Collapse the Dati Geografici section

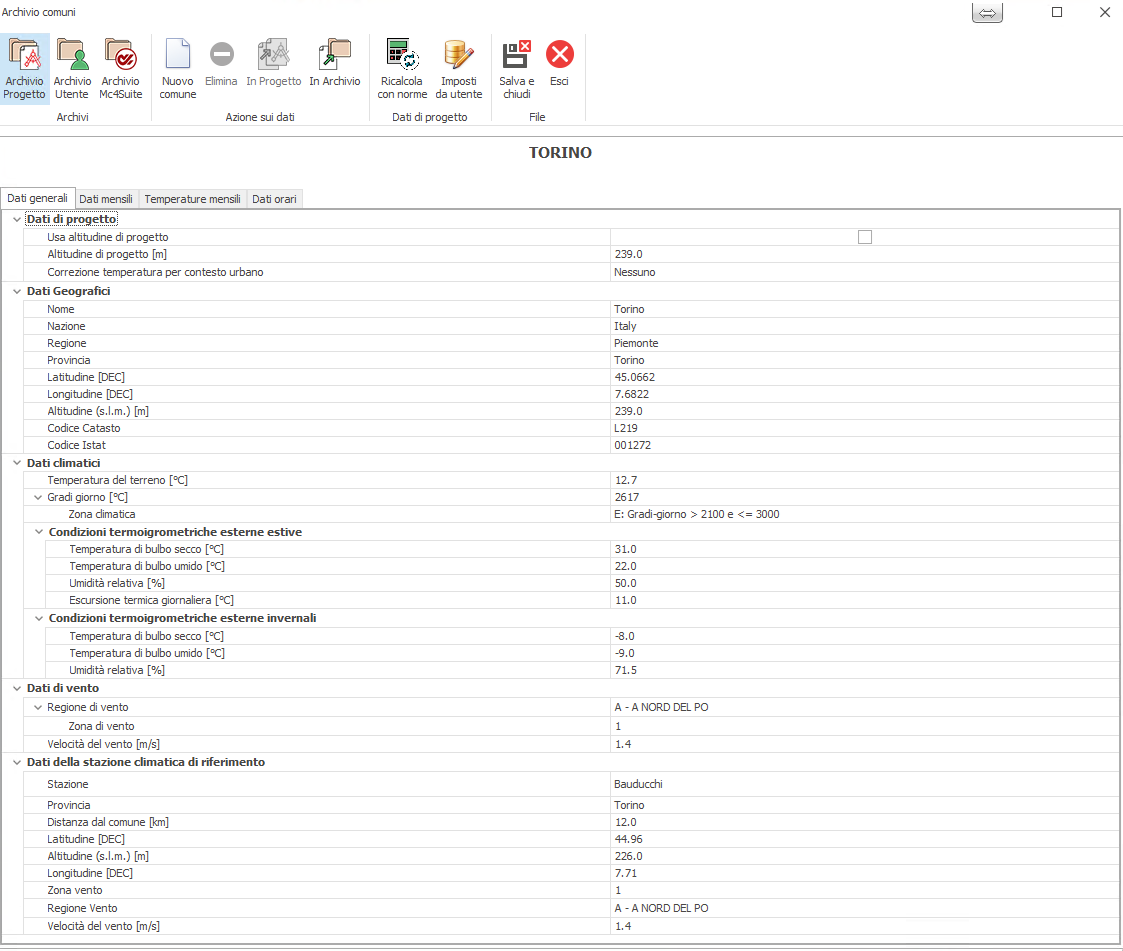point(17,291)
